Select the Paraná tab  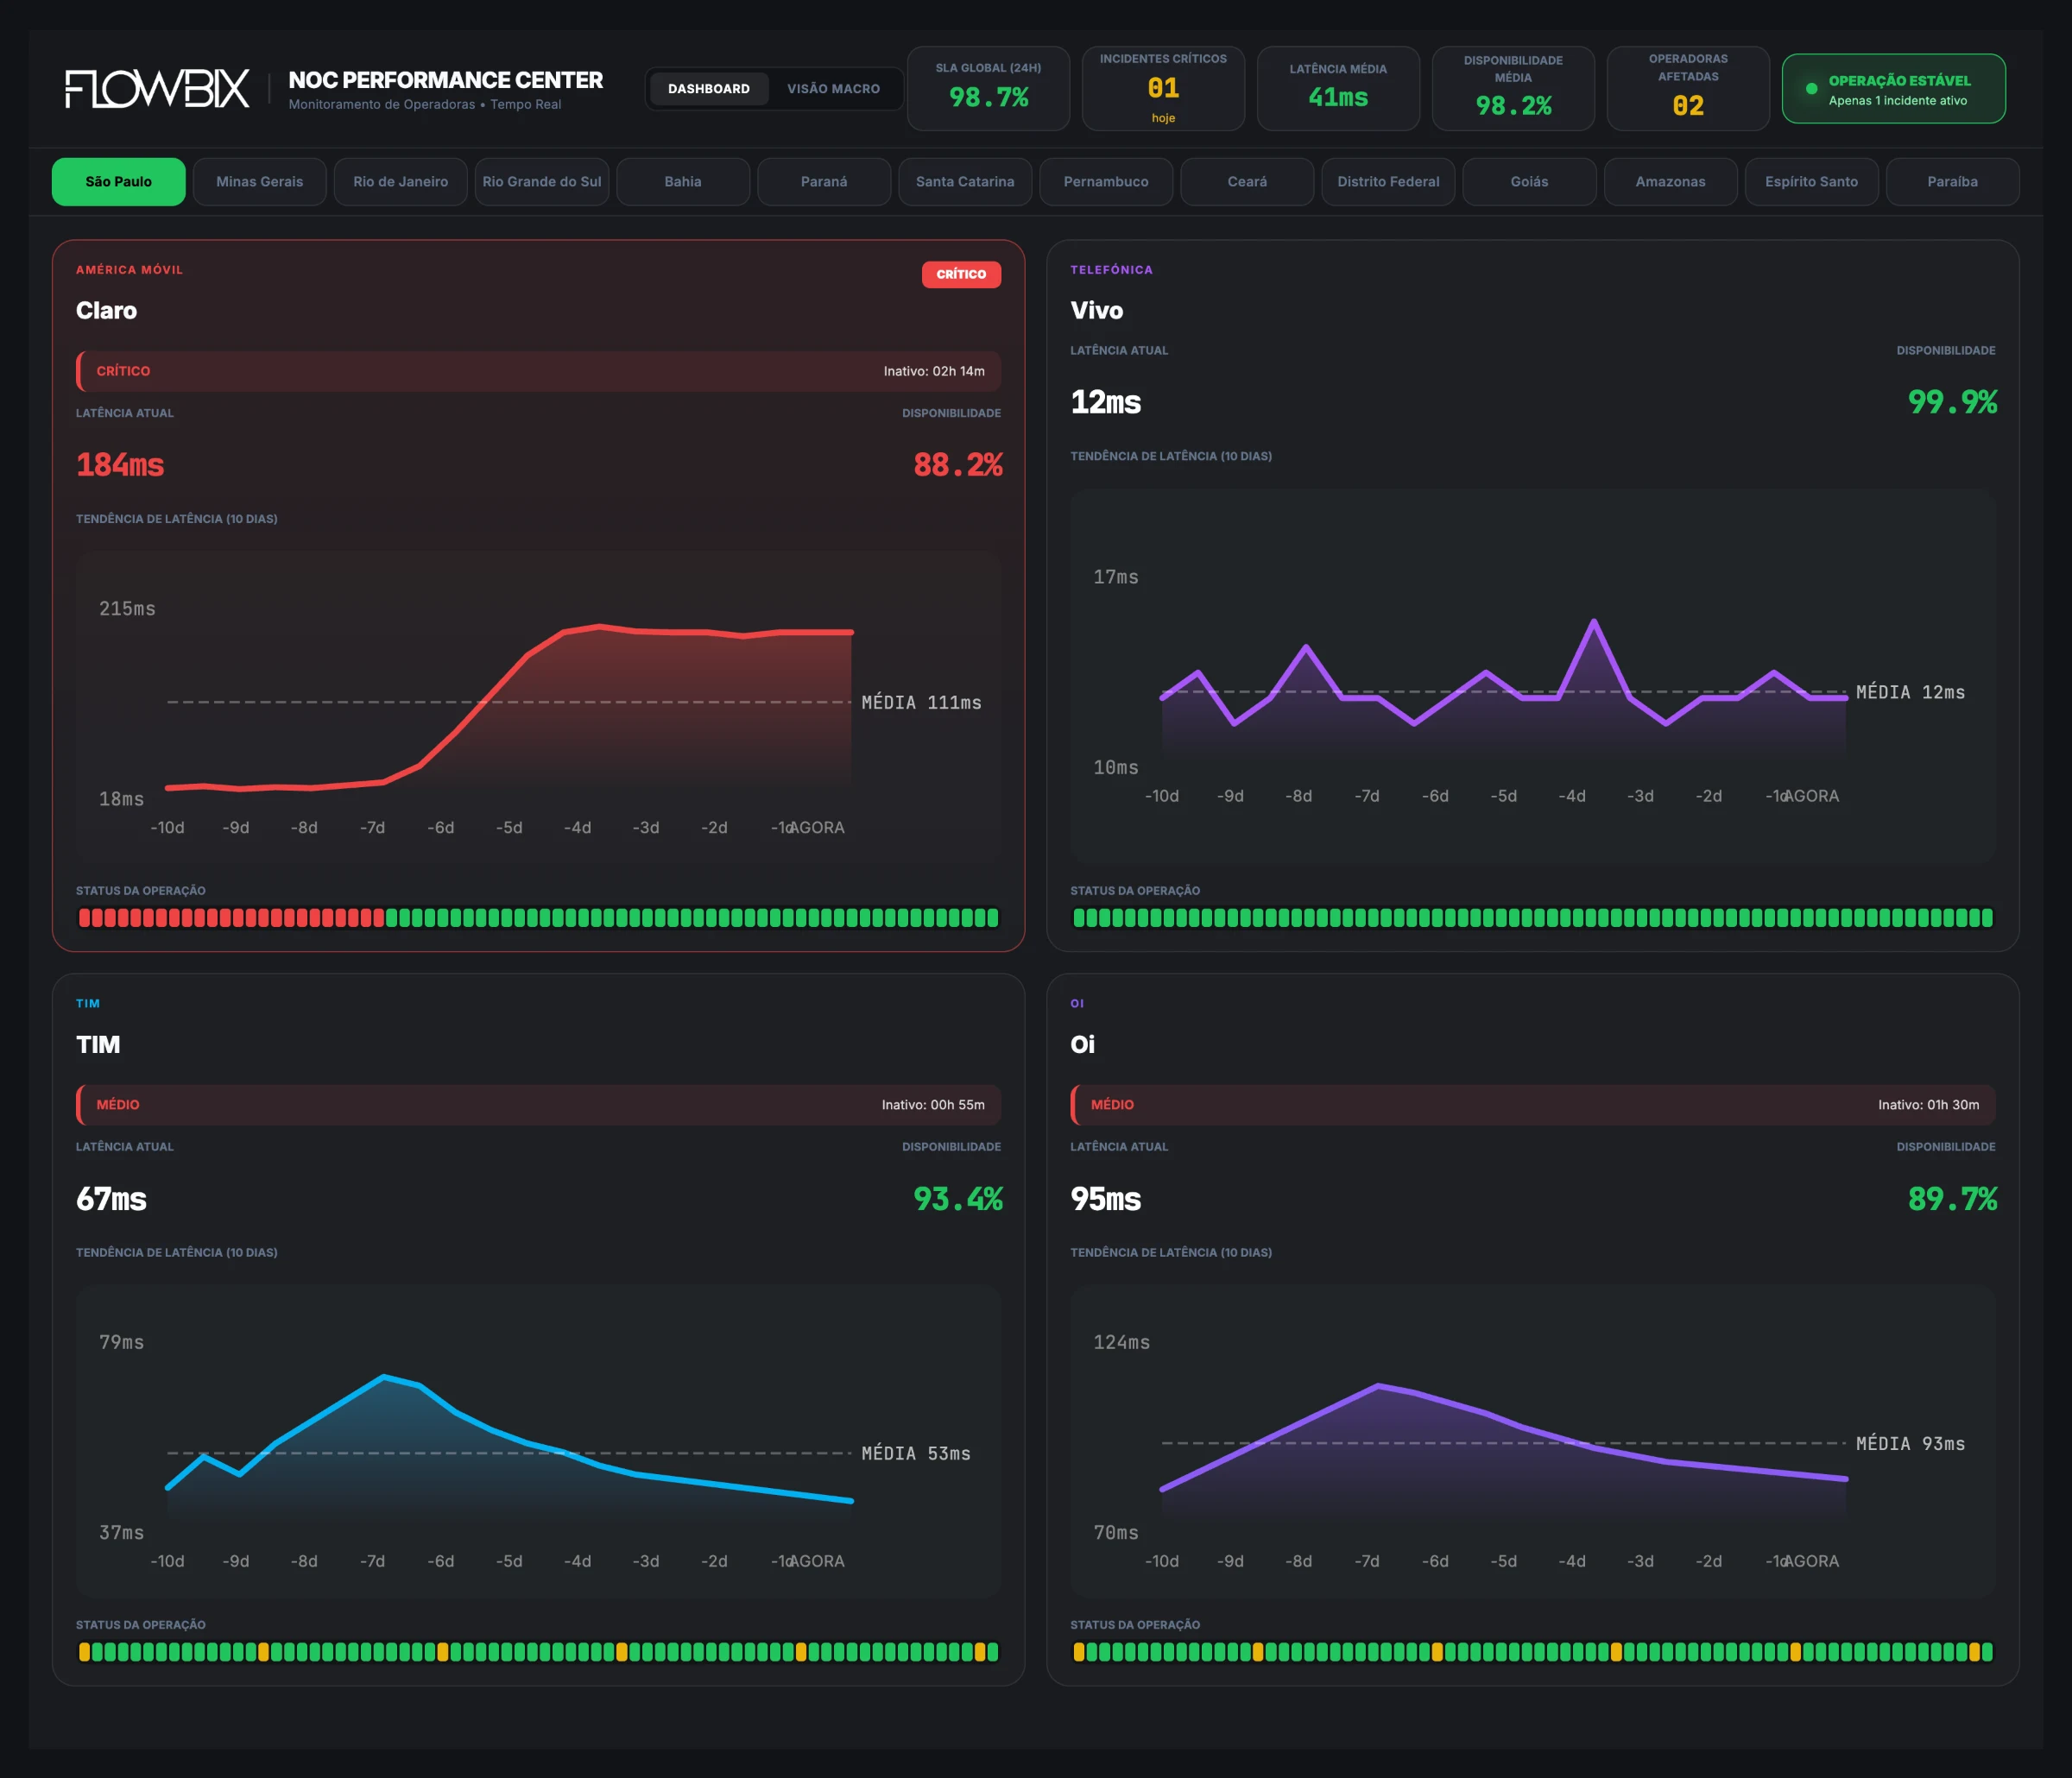[824, 182]
